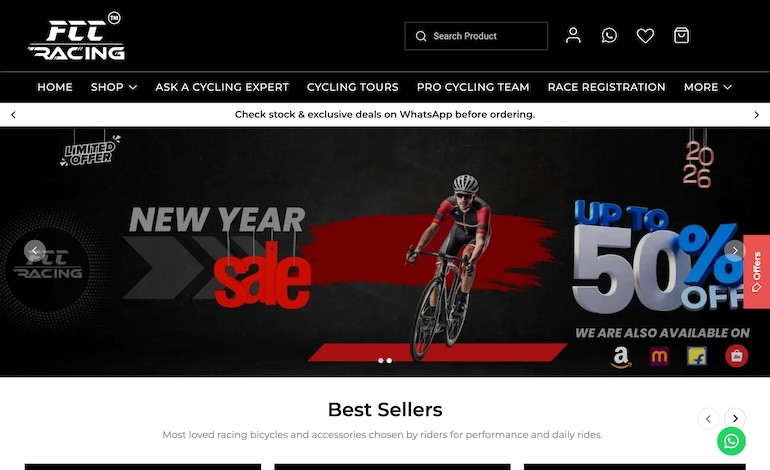This screenshot has height=470, width=770.
Task: Open the red Offers side tab
Action: click(x=756, y=272)
